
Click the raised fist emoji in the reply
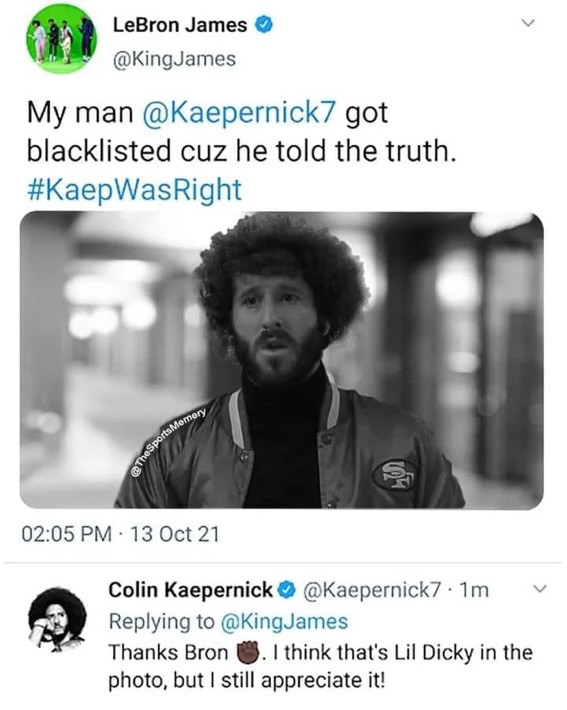point(248,652)
